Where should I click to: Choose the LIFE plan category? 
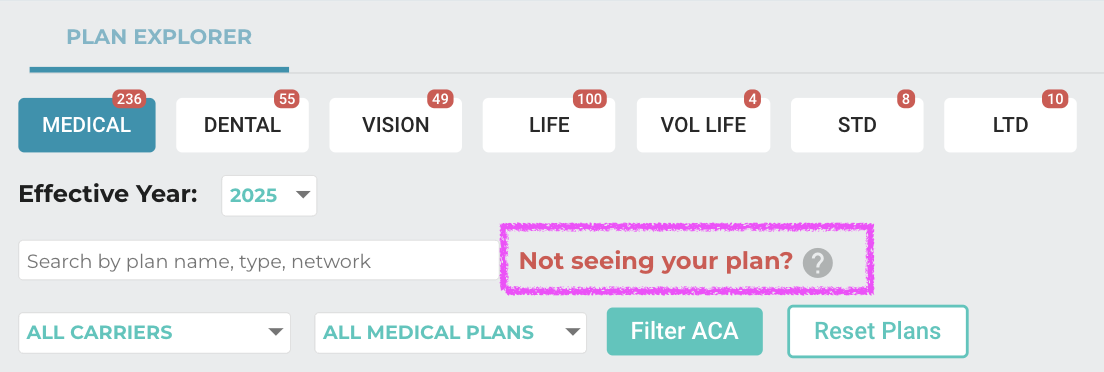click(549, 125)
